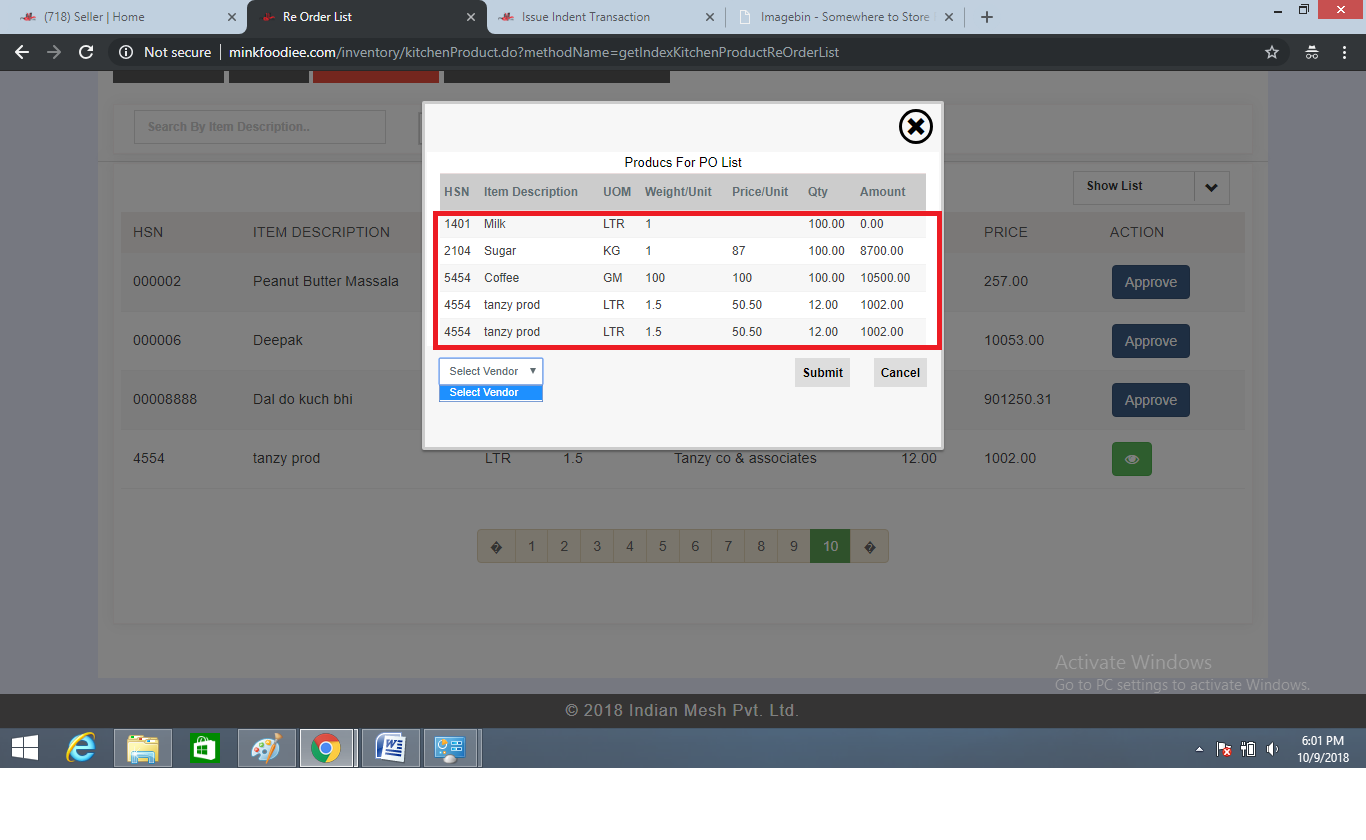Open the Select Vendor dropdown
The height and width of the screenshot is (840, 1366).
(x=491, y=371)
